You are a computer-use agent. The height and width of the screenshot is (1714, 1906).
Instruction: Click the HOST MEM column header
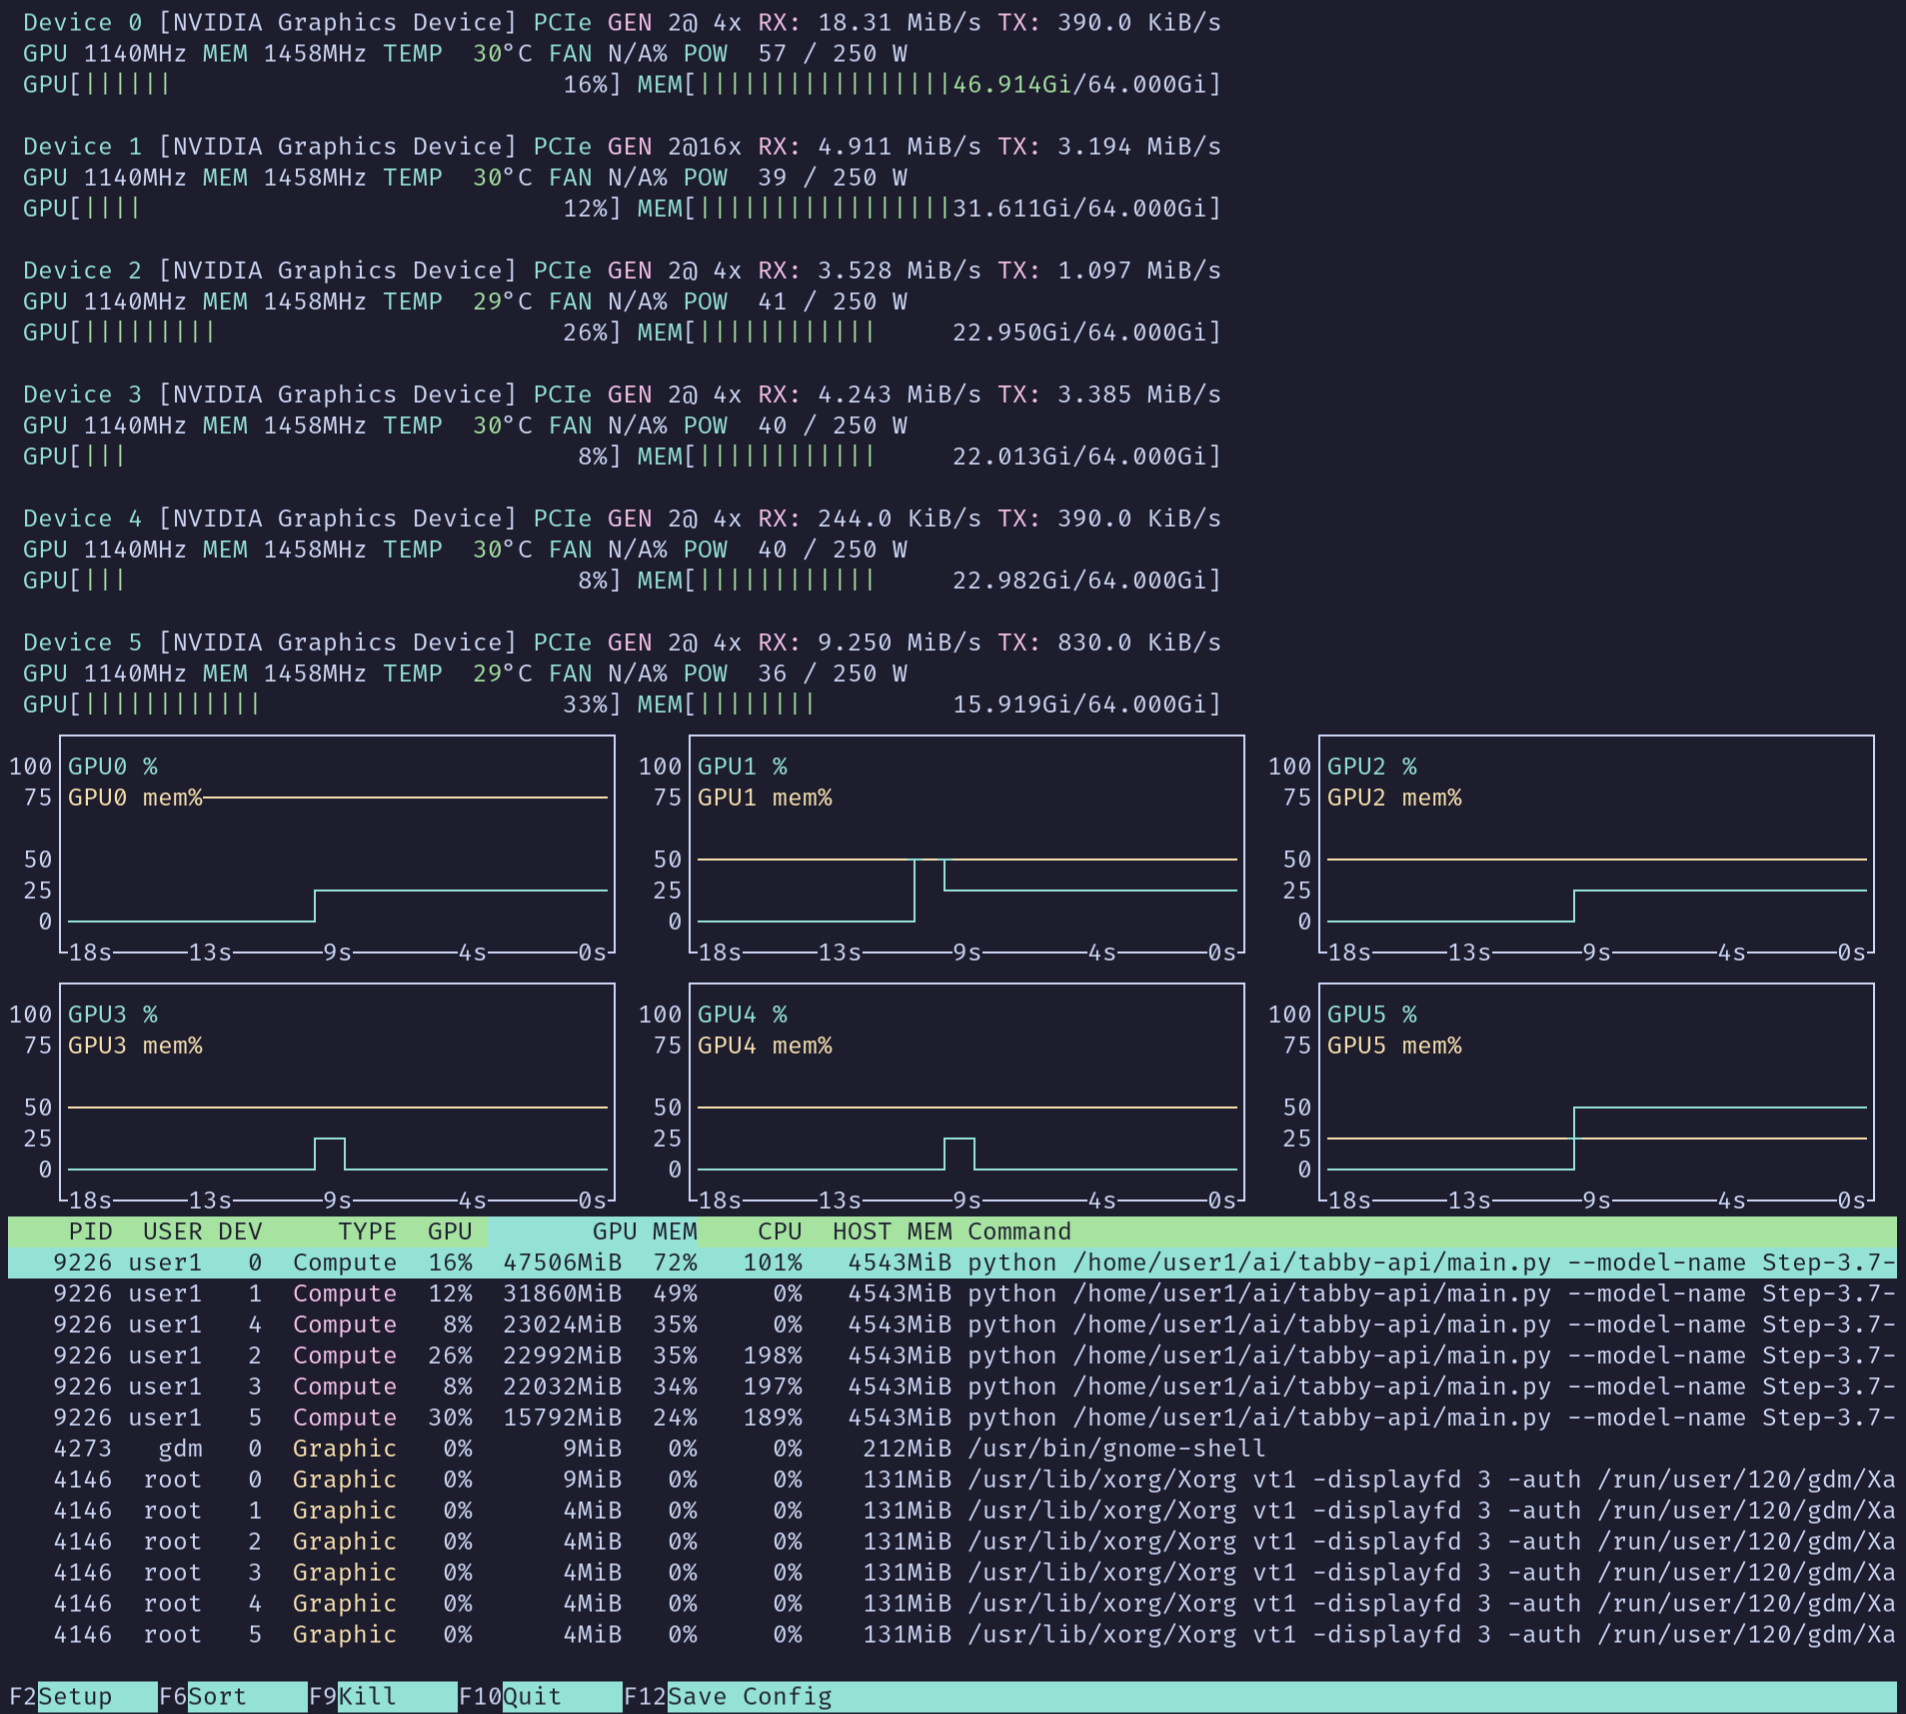coord(892,1231)
